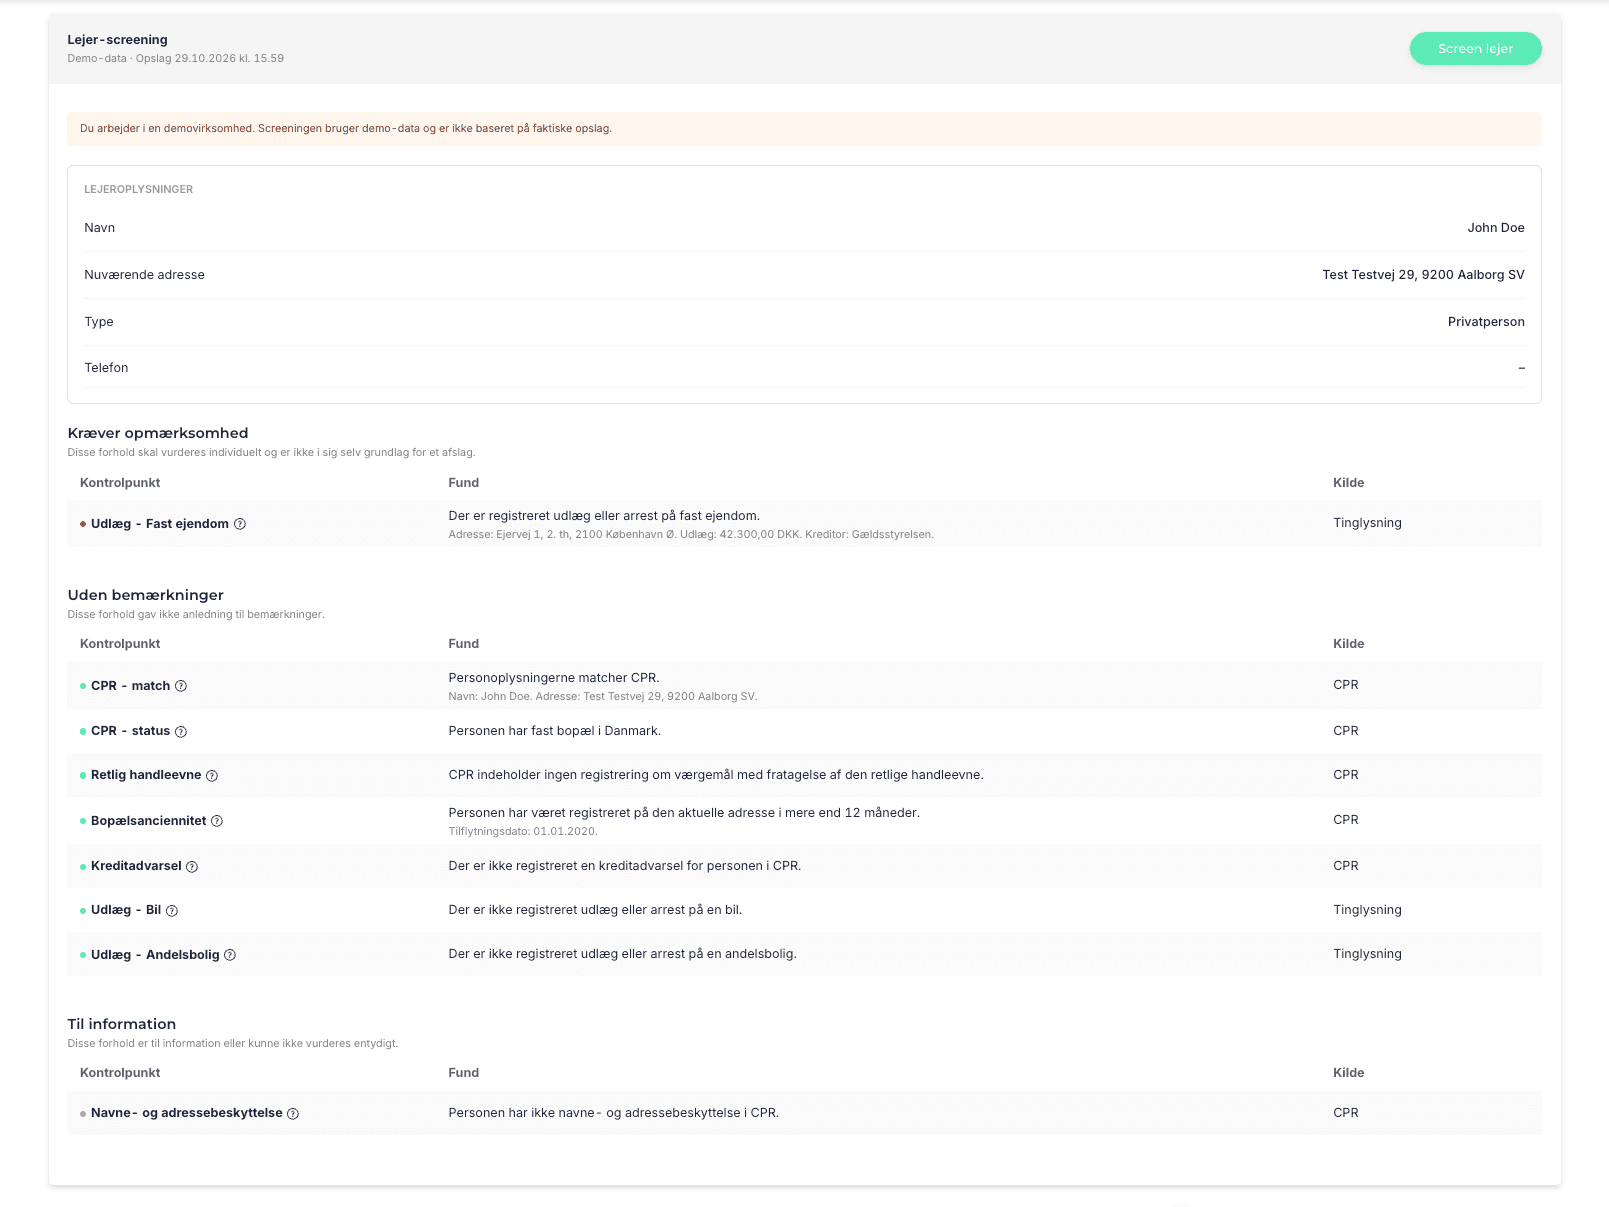Click help icon next to Bopælsanciennitet
1609x1207 pixels.
click(x=217, y=821)
